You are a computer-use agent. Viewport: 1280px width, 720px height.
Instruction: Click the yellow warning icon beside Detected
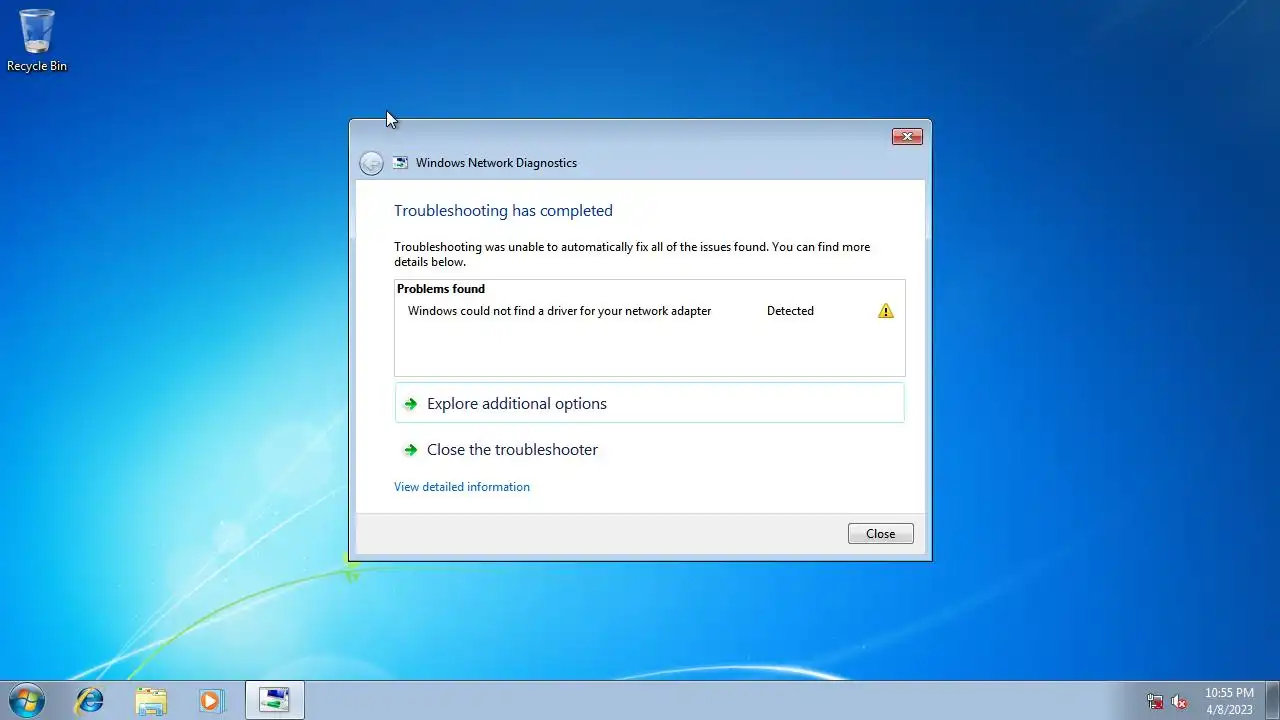[885, 311]
